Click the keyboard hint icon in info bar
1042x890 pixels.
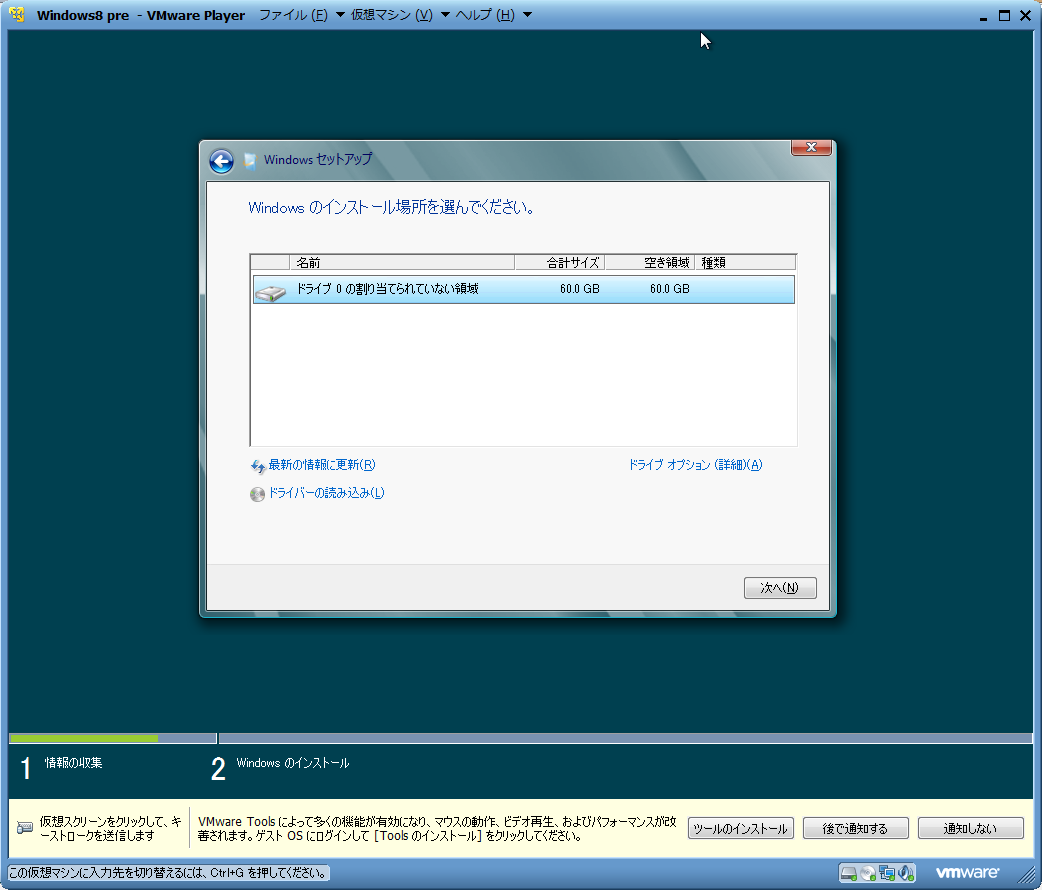pos(25,828)
